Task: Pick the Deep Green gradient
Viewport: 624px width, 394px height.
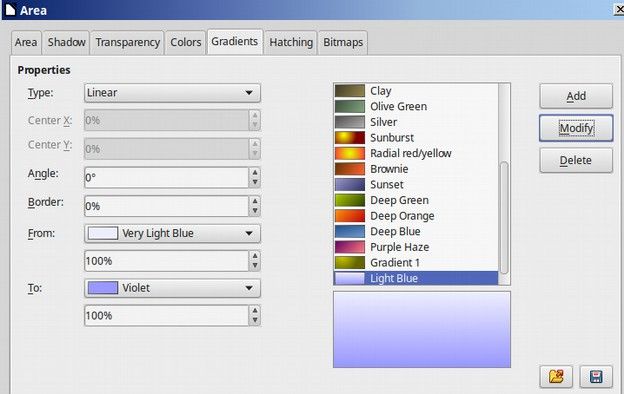Action: pyautogui.click(x=416, y=200)
